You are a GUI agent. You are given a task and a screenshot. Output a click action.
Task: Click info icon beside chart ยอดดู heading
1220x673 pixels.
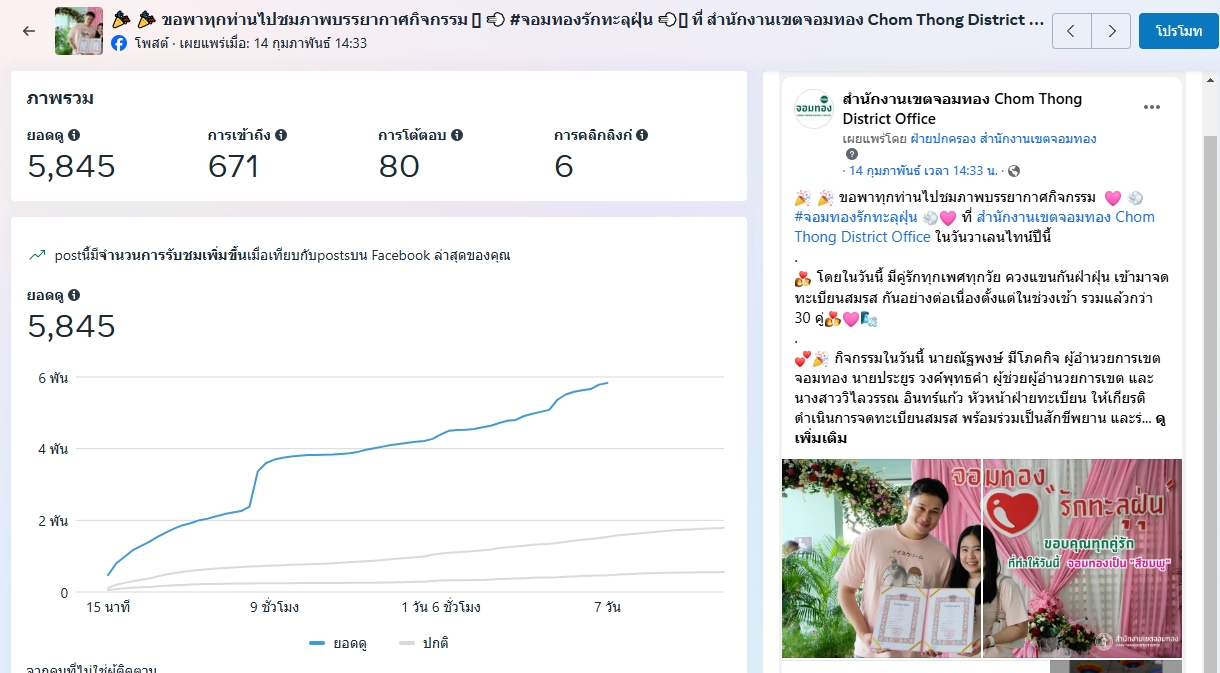point(74,296)
